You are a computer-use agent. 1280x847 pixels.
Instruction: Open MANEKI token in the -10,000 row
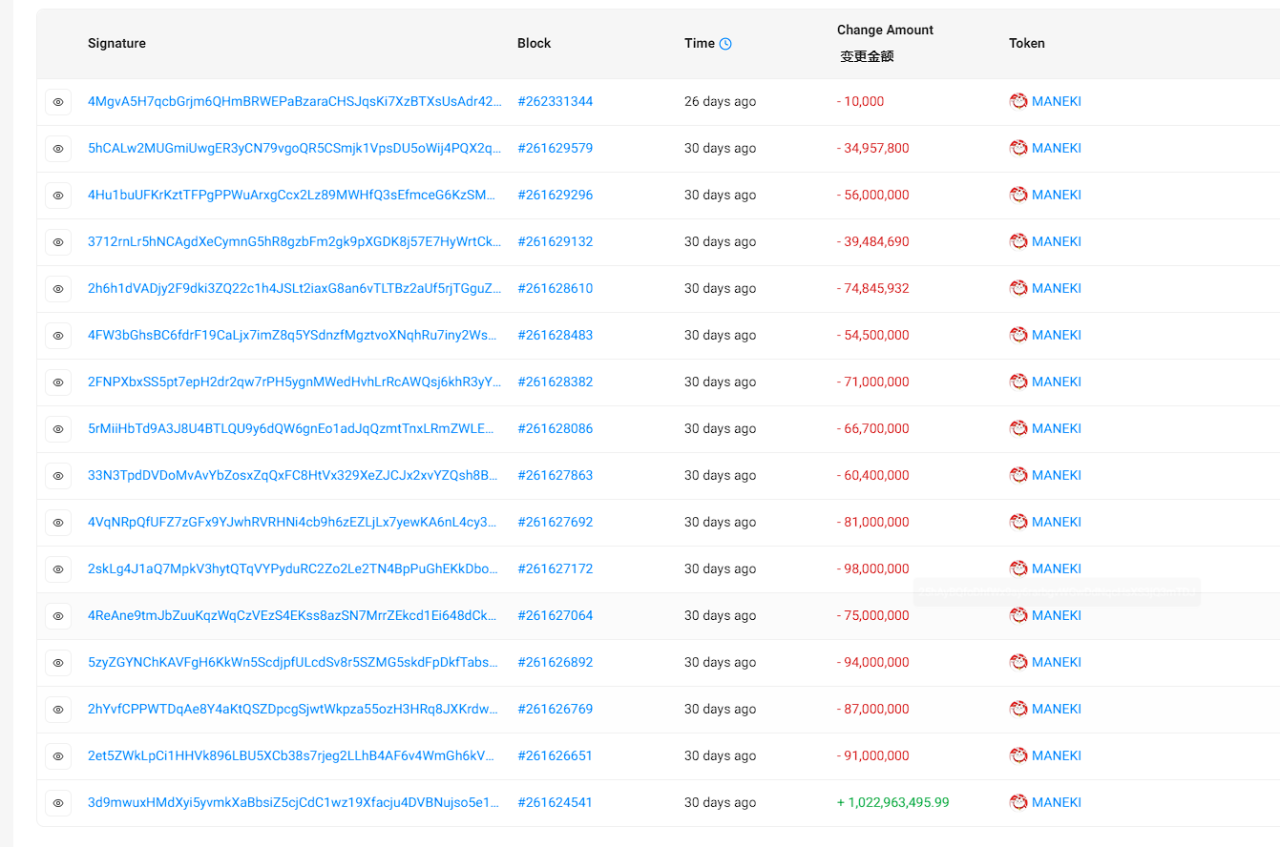pos(1056,101)
